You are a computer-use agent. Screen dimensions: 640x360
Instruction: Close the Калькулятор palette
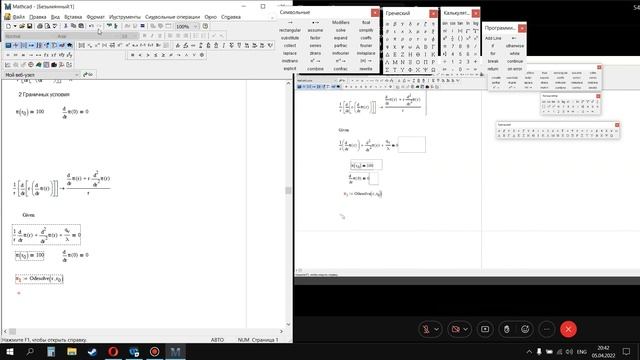click(x=476, y=13)
